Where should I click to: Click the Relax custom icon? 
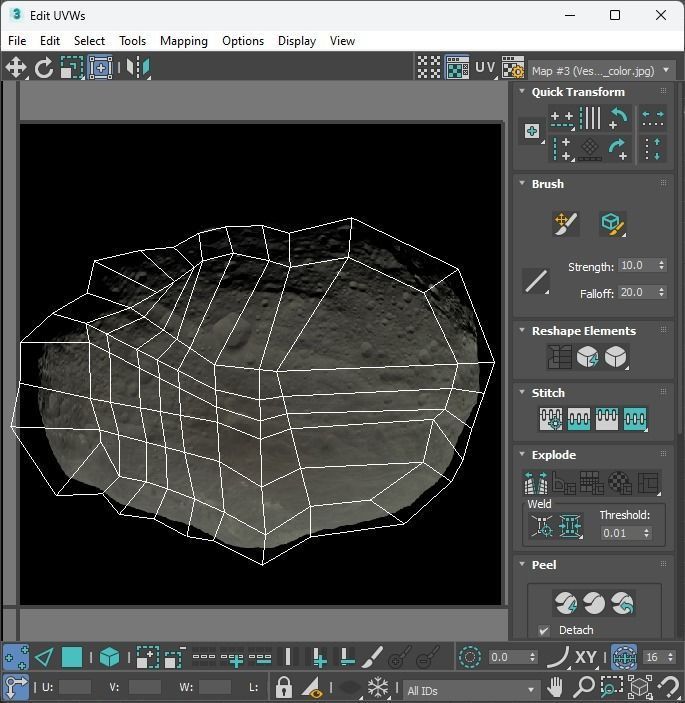coord(616,357)
